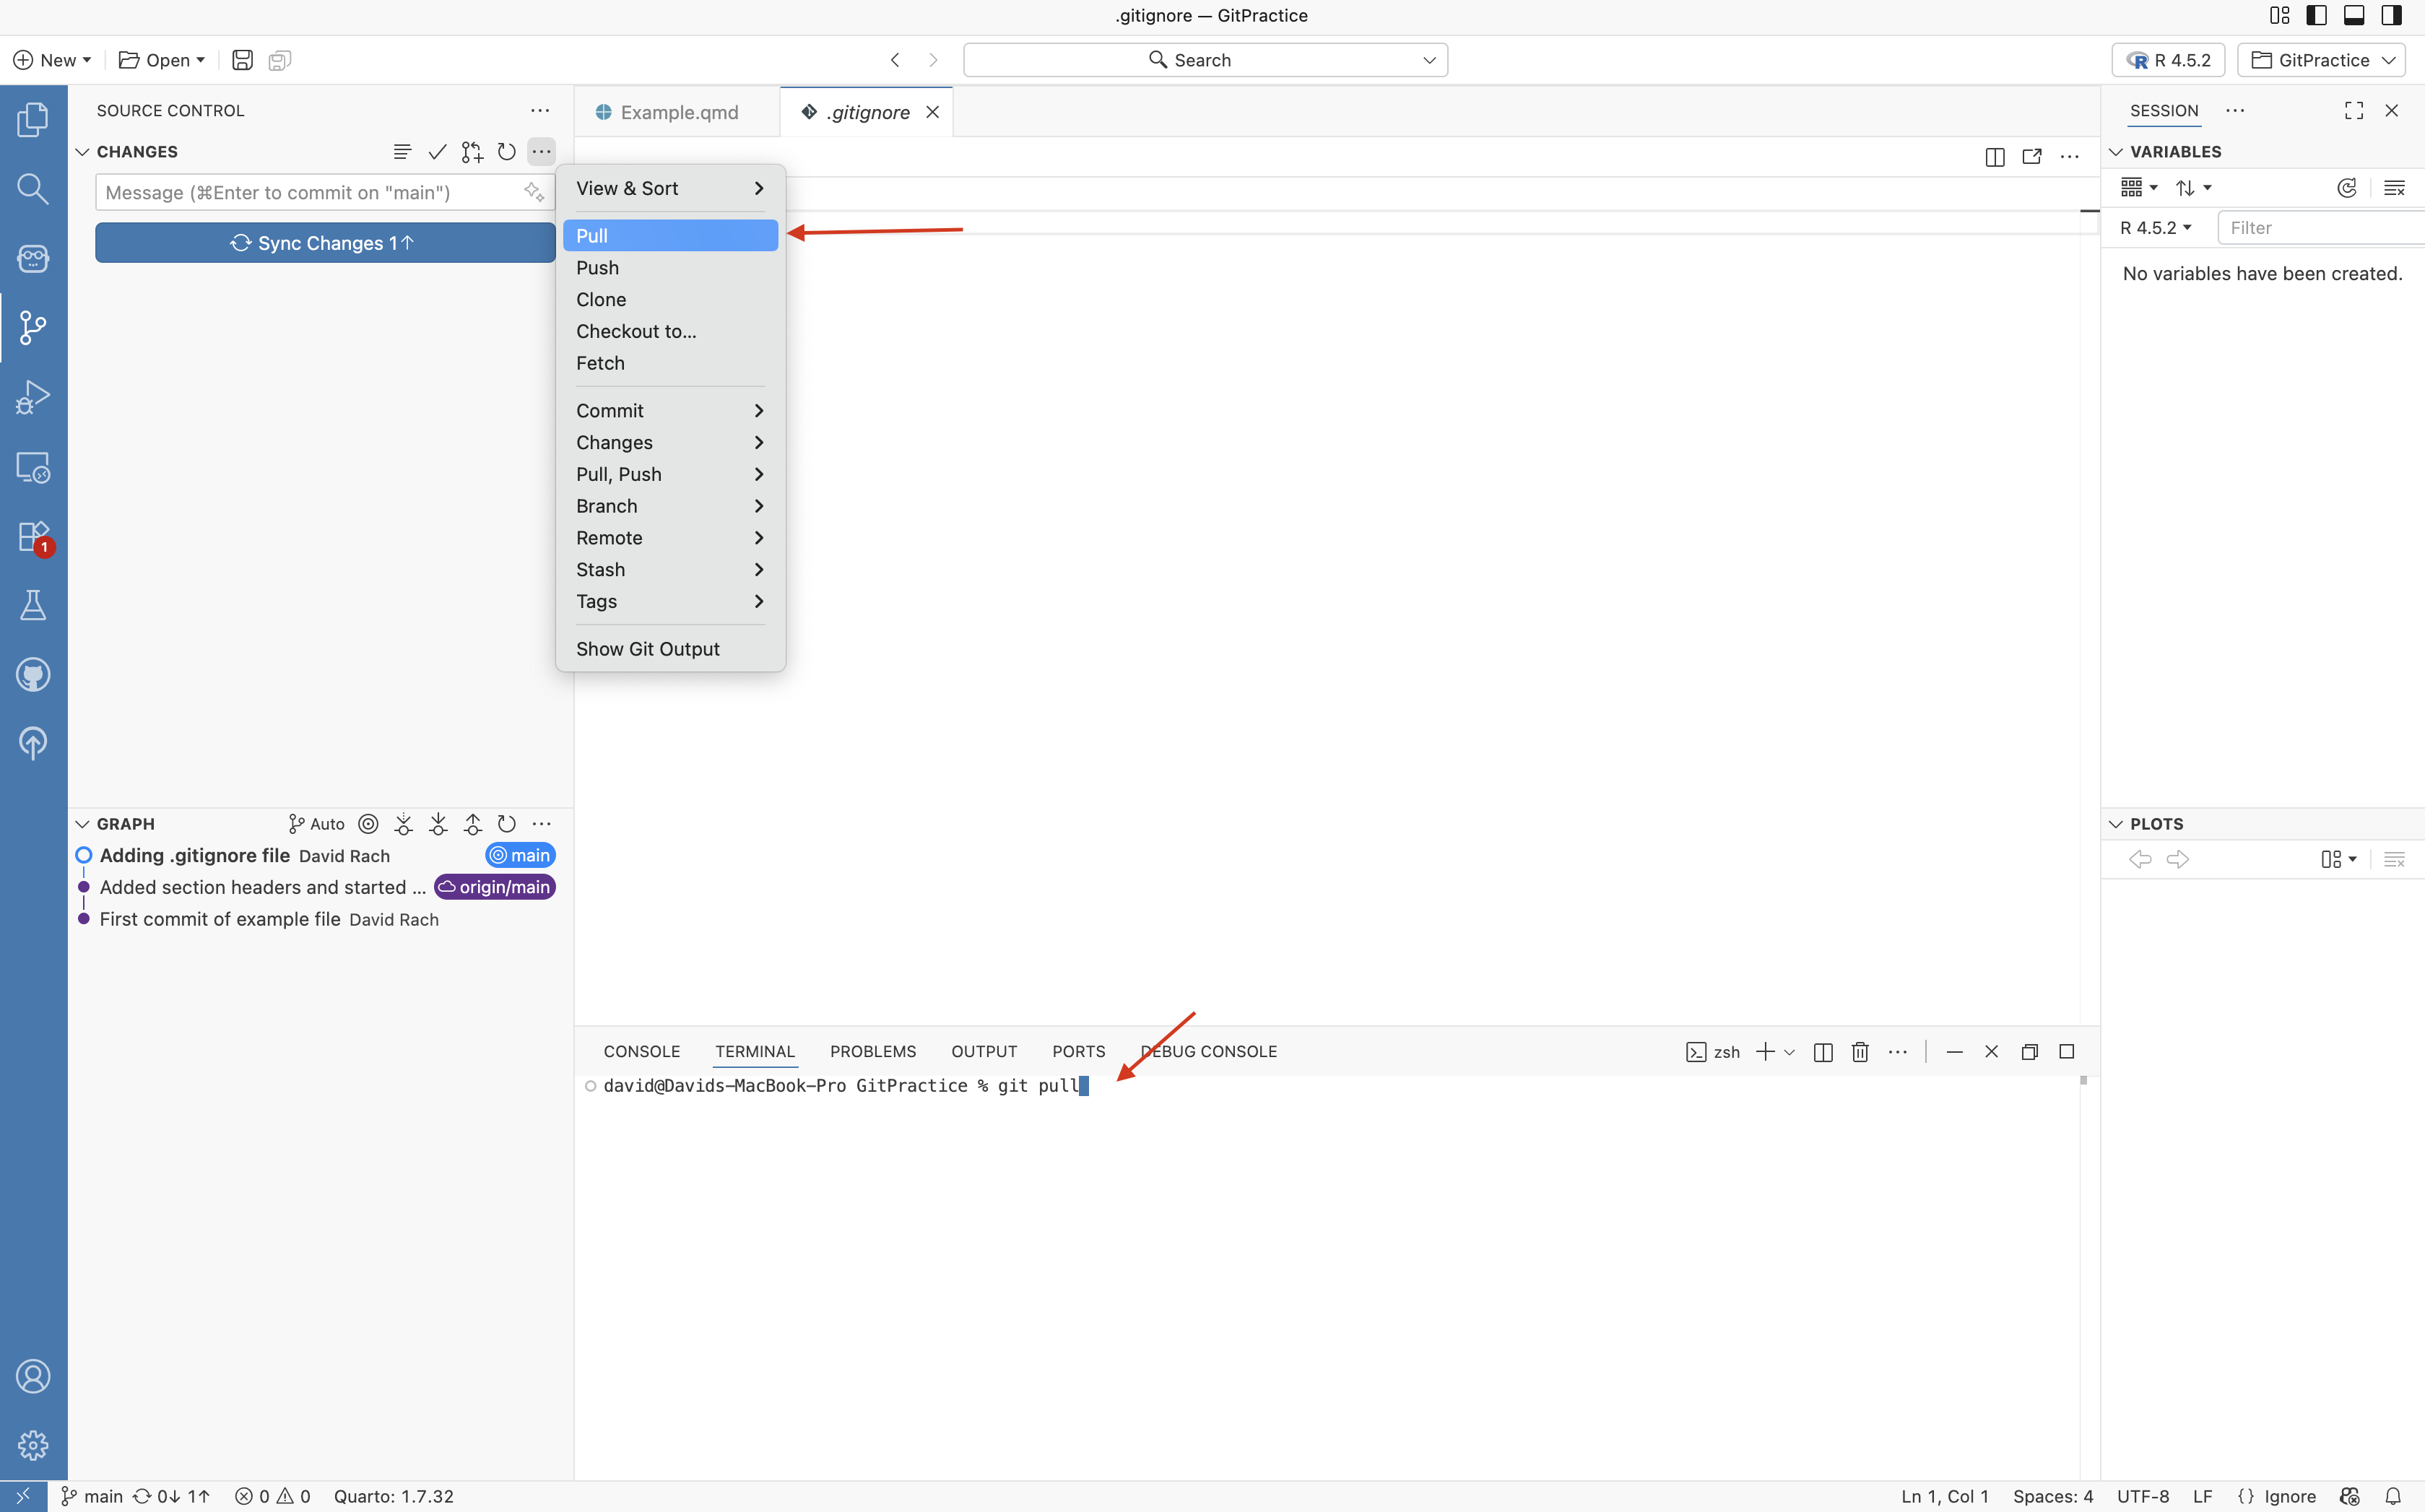Switch to the PROBLEMS panel tab

click(872, 1052)
